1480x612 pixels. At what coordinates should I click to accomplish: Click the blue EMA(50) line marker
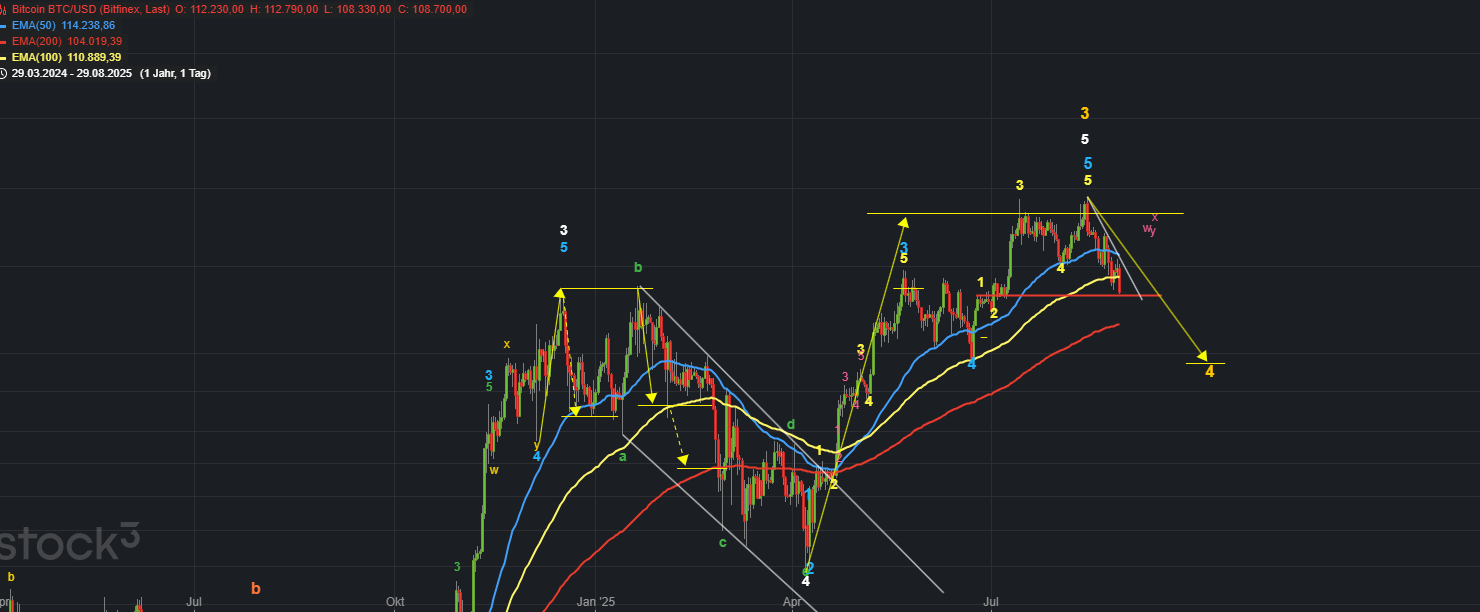[5, 25]
